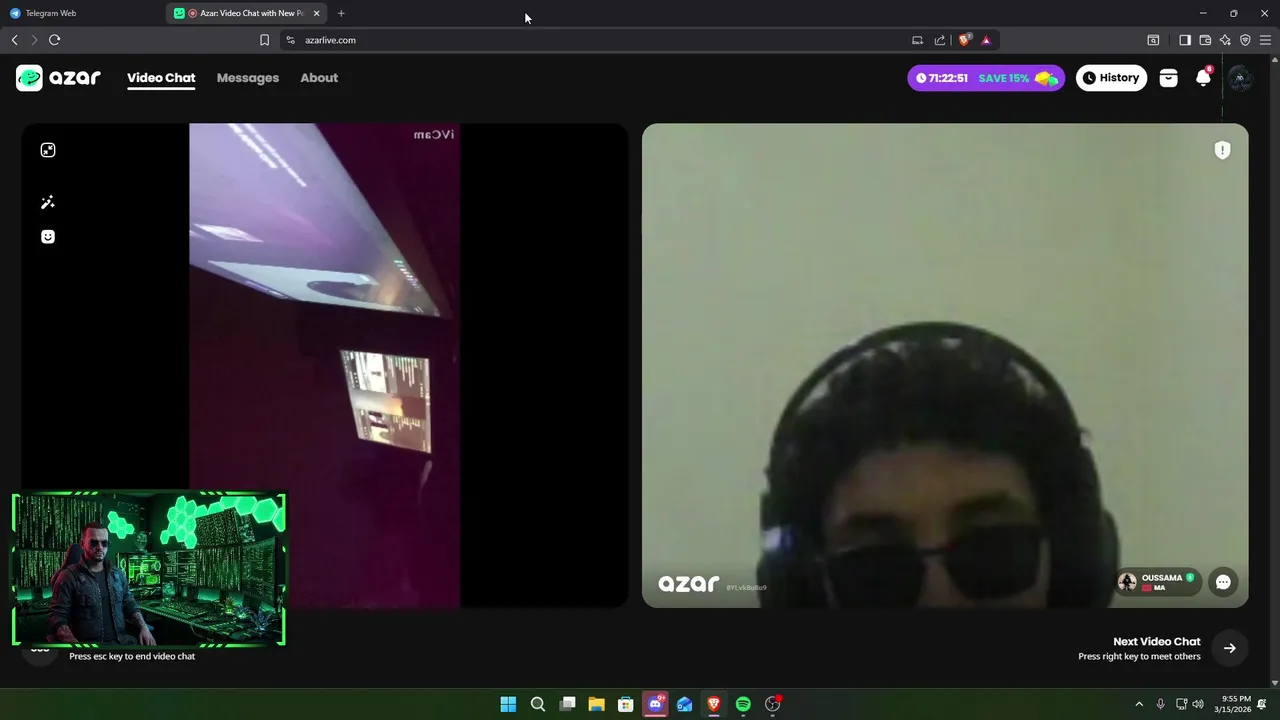Open the face sticker icon
Viewport: 1280px width, 720px height.
click(48, 237)
